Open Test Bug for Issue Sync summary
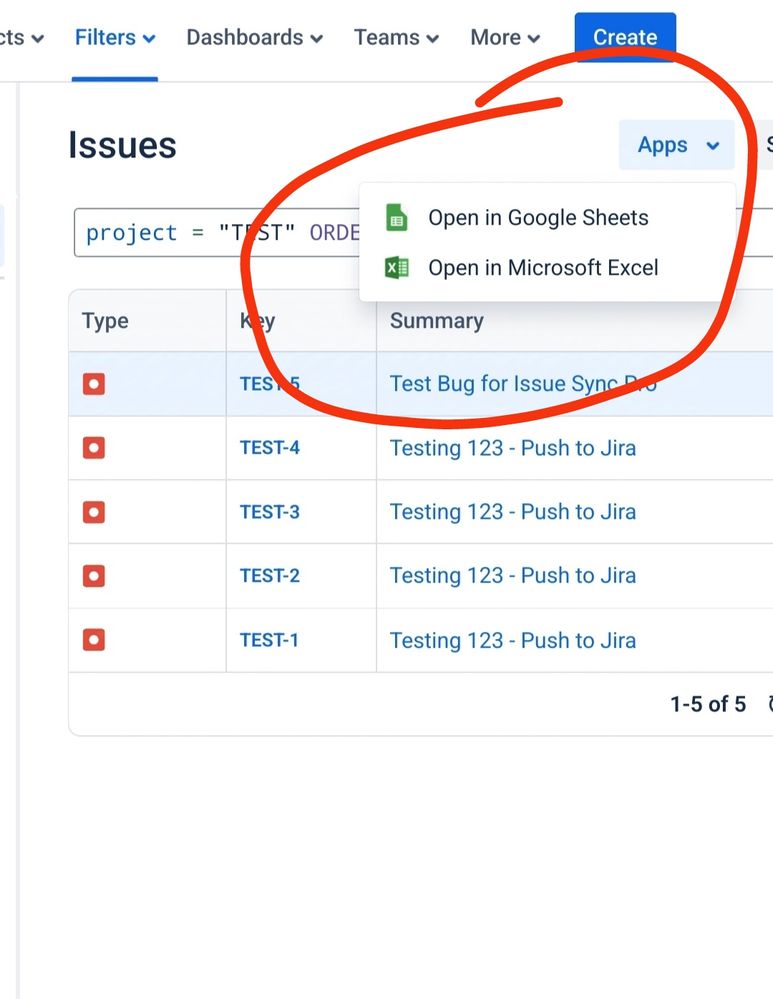This screenshot has height=999, width=773. point(523,384)
